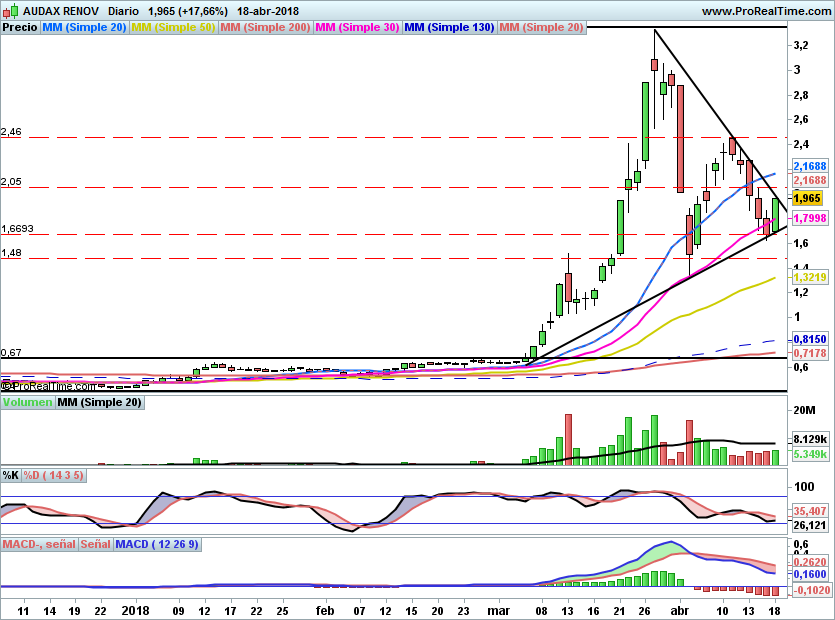Open the MM (Simple 200) indicator label
The image size is (835, 620).
(x=265, y=28)
